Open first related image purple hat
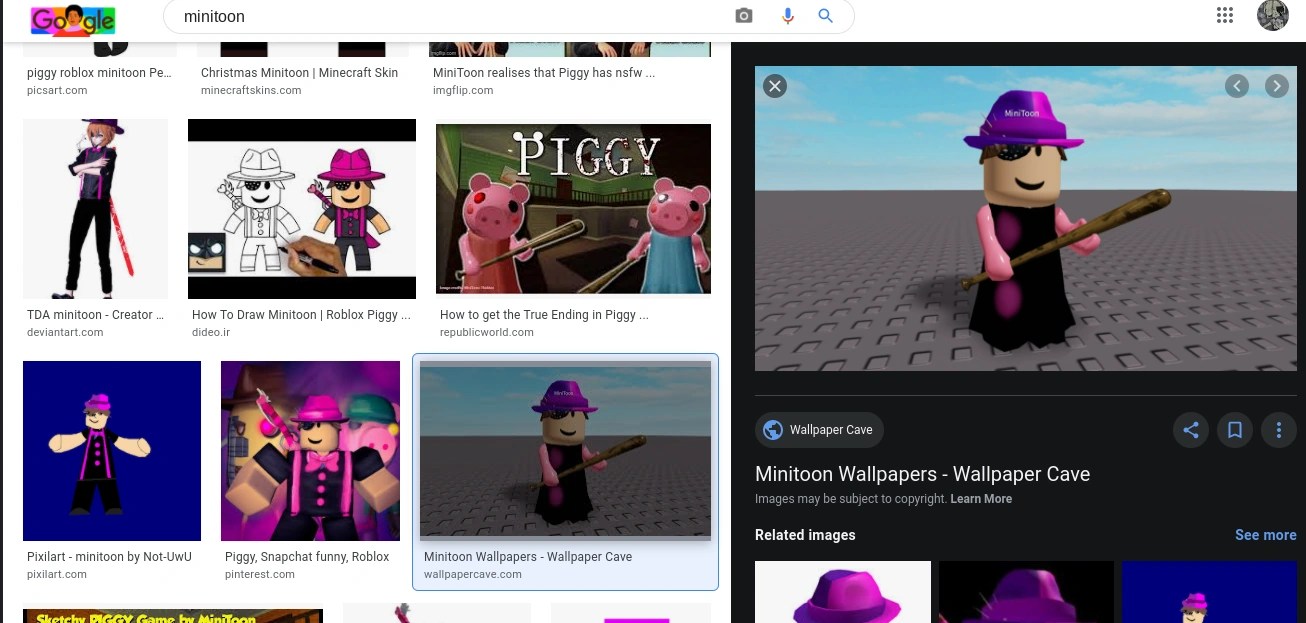Image resolution: width=1306 pixels, height=623 pixels. [842, 592]
